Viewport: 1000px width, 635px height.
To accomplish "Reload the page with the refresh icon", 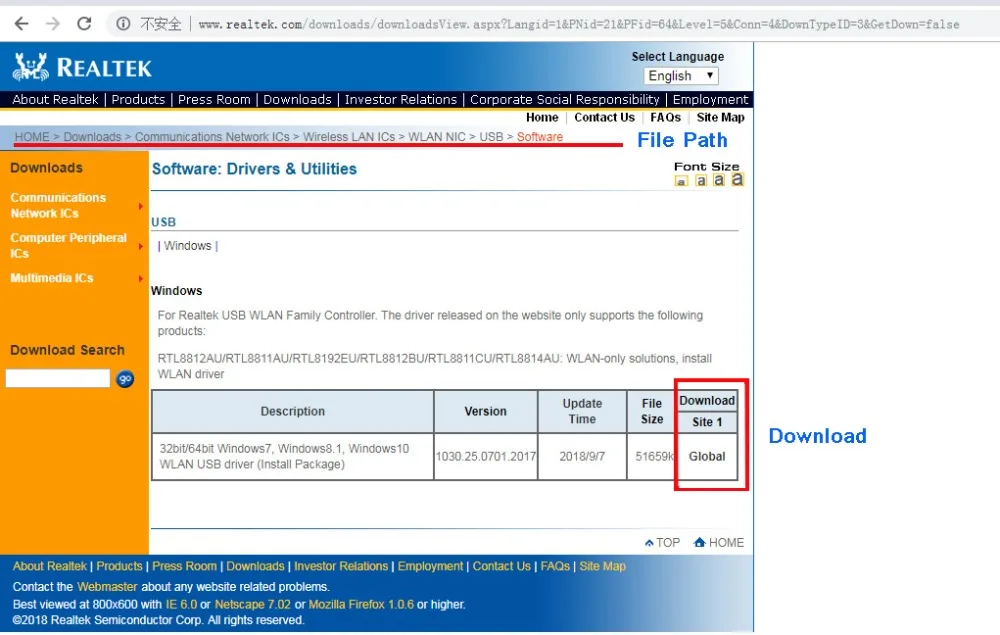I will [84, 24].
